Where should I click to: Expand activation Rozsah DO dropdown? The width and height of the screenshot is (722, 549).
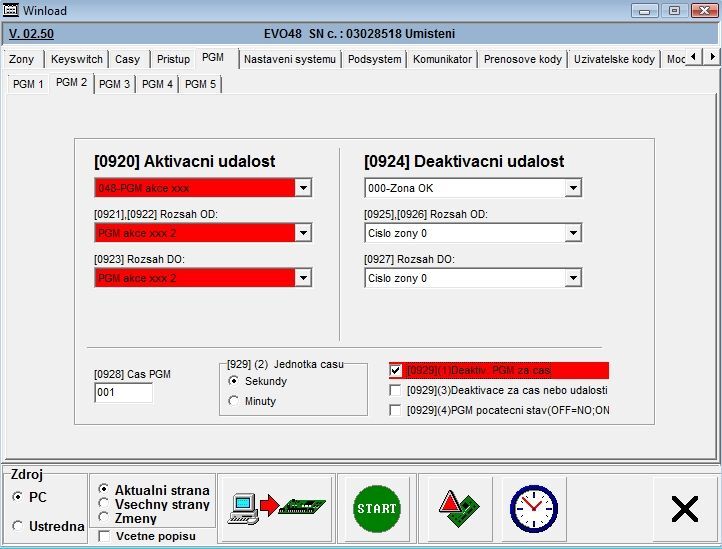click(303, 278)
